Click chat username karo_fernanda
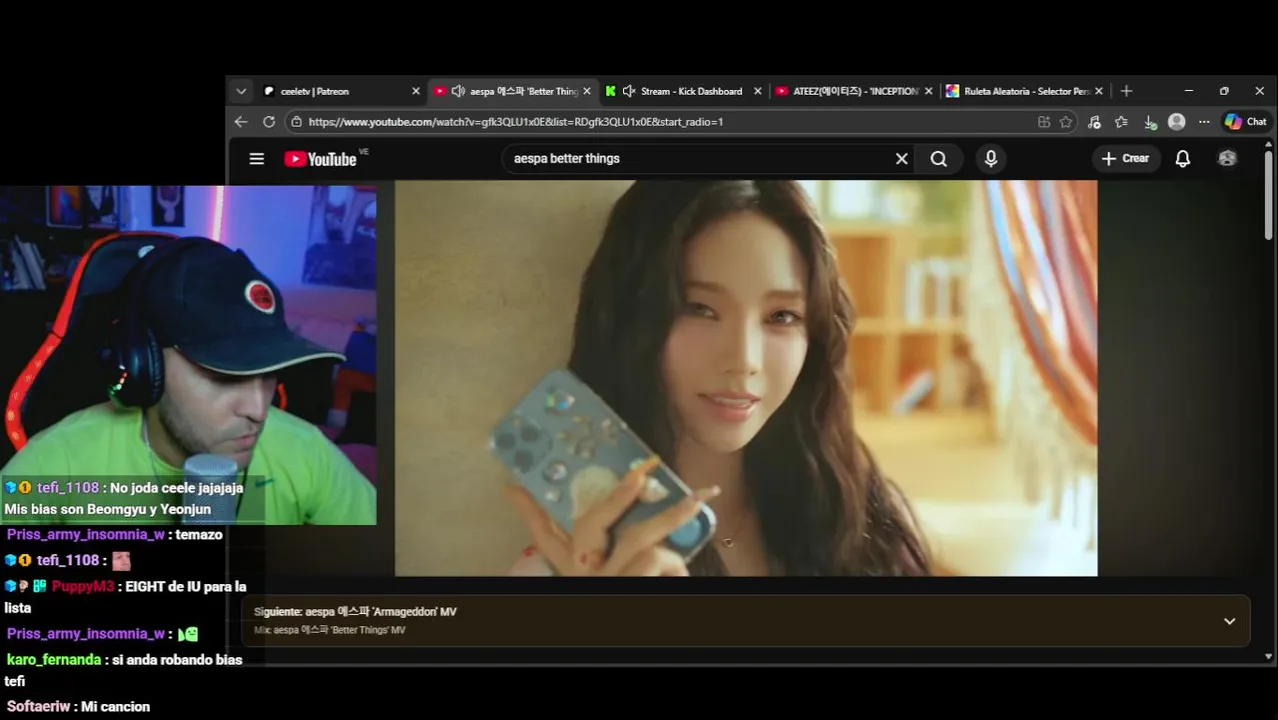 tap(54, 660)
